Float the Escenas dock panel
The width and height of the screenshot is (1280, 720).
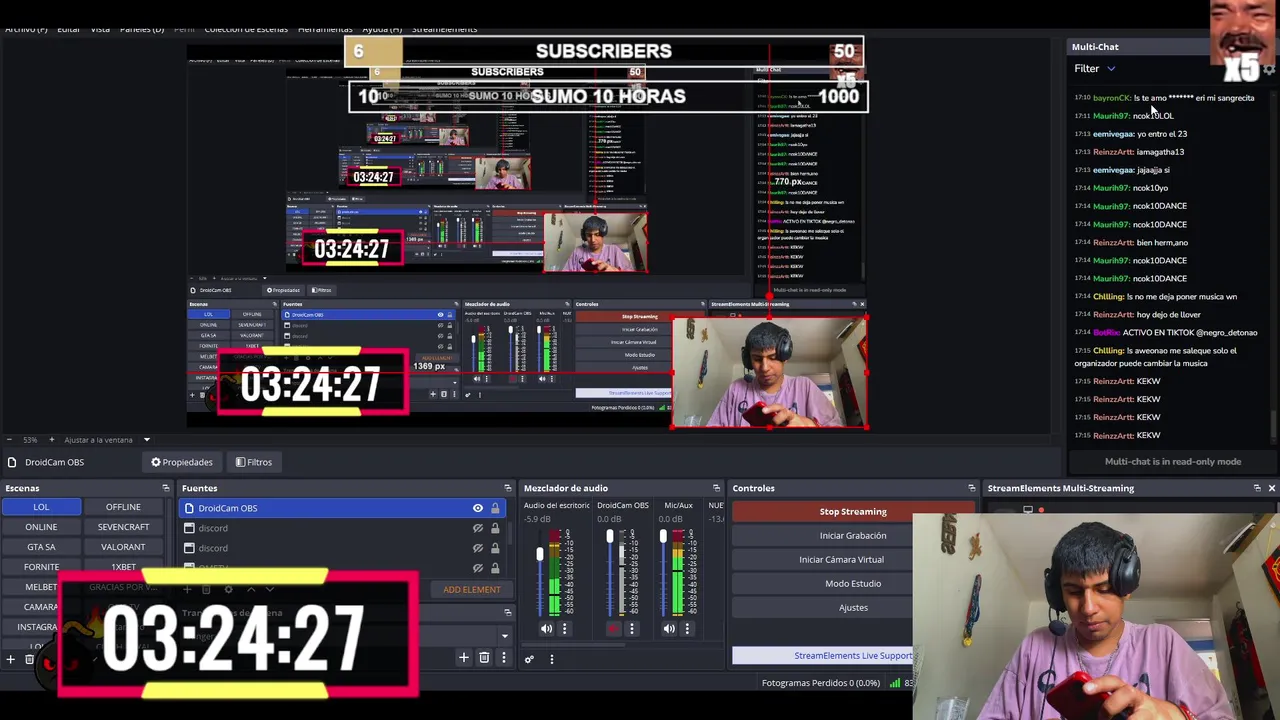point(166,488)
